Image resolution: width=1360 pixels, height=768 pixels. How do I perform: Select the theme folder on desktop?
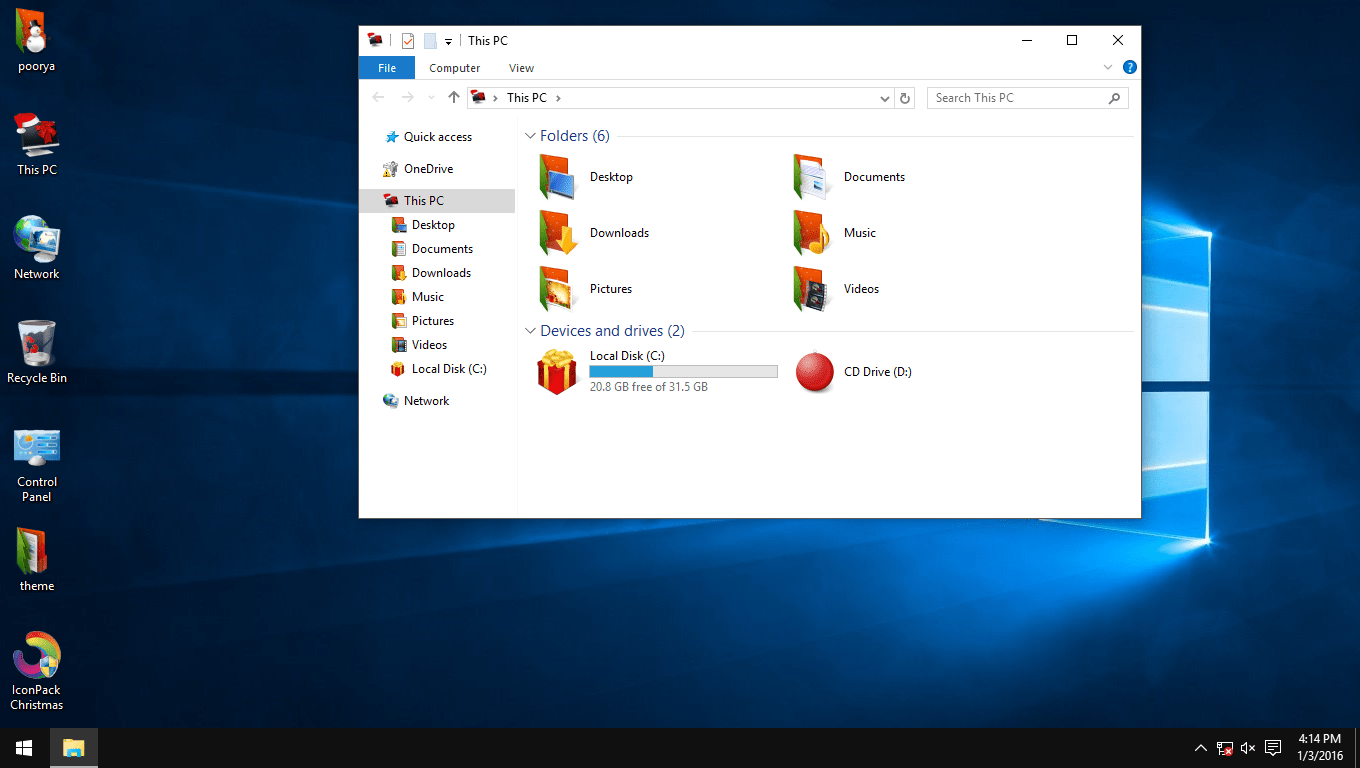[37, 561]
